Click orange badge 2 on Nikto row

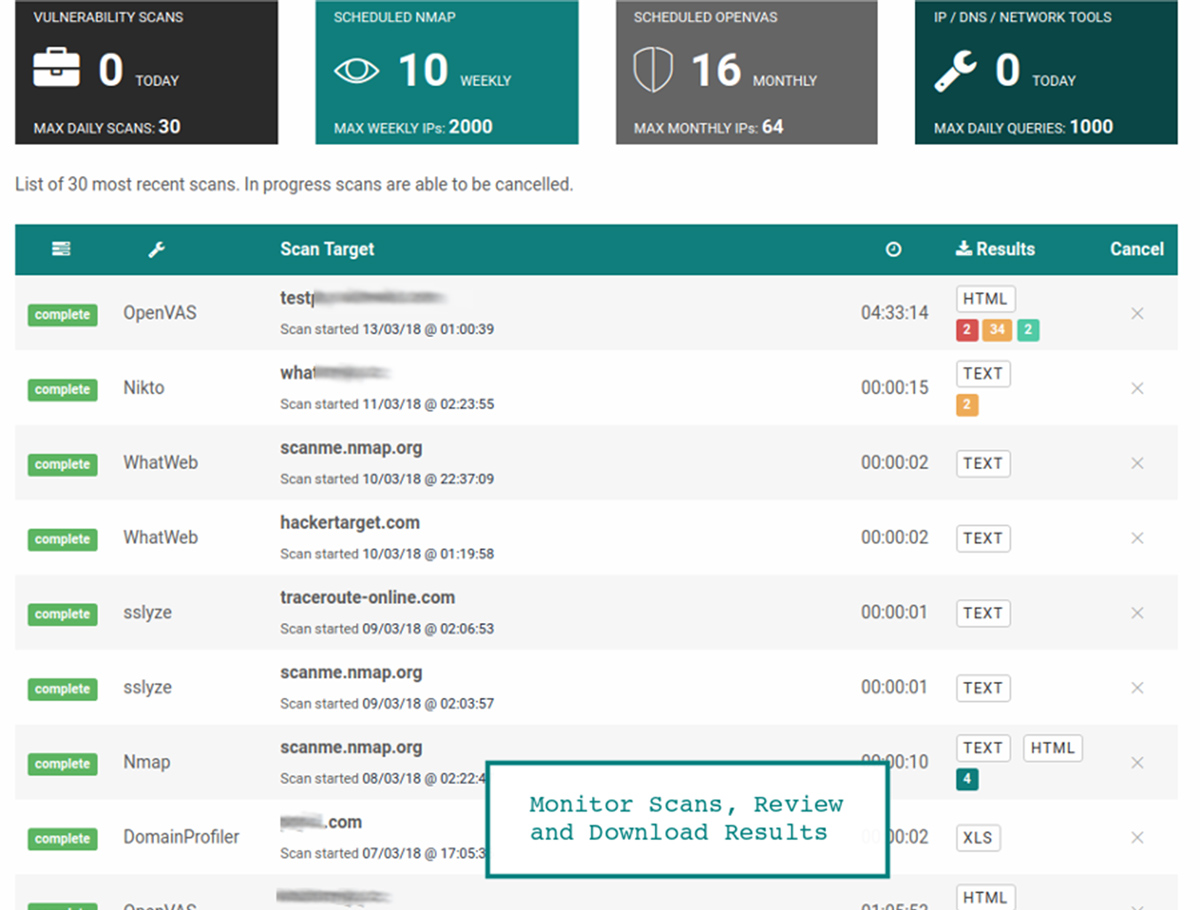[x=967, y=405]
